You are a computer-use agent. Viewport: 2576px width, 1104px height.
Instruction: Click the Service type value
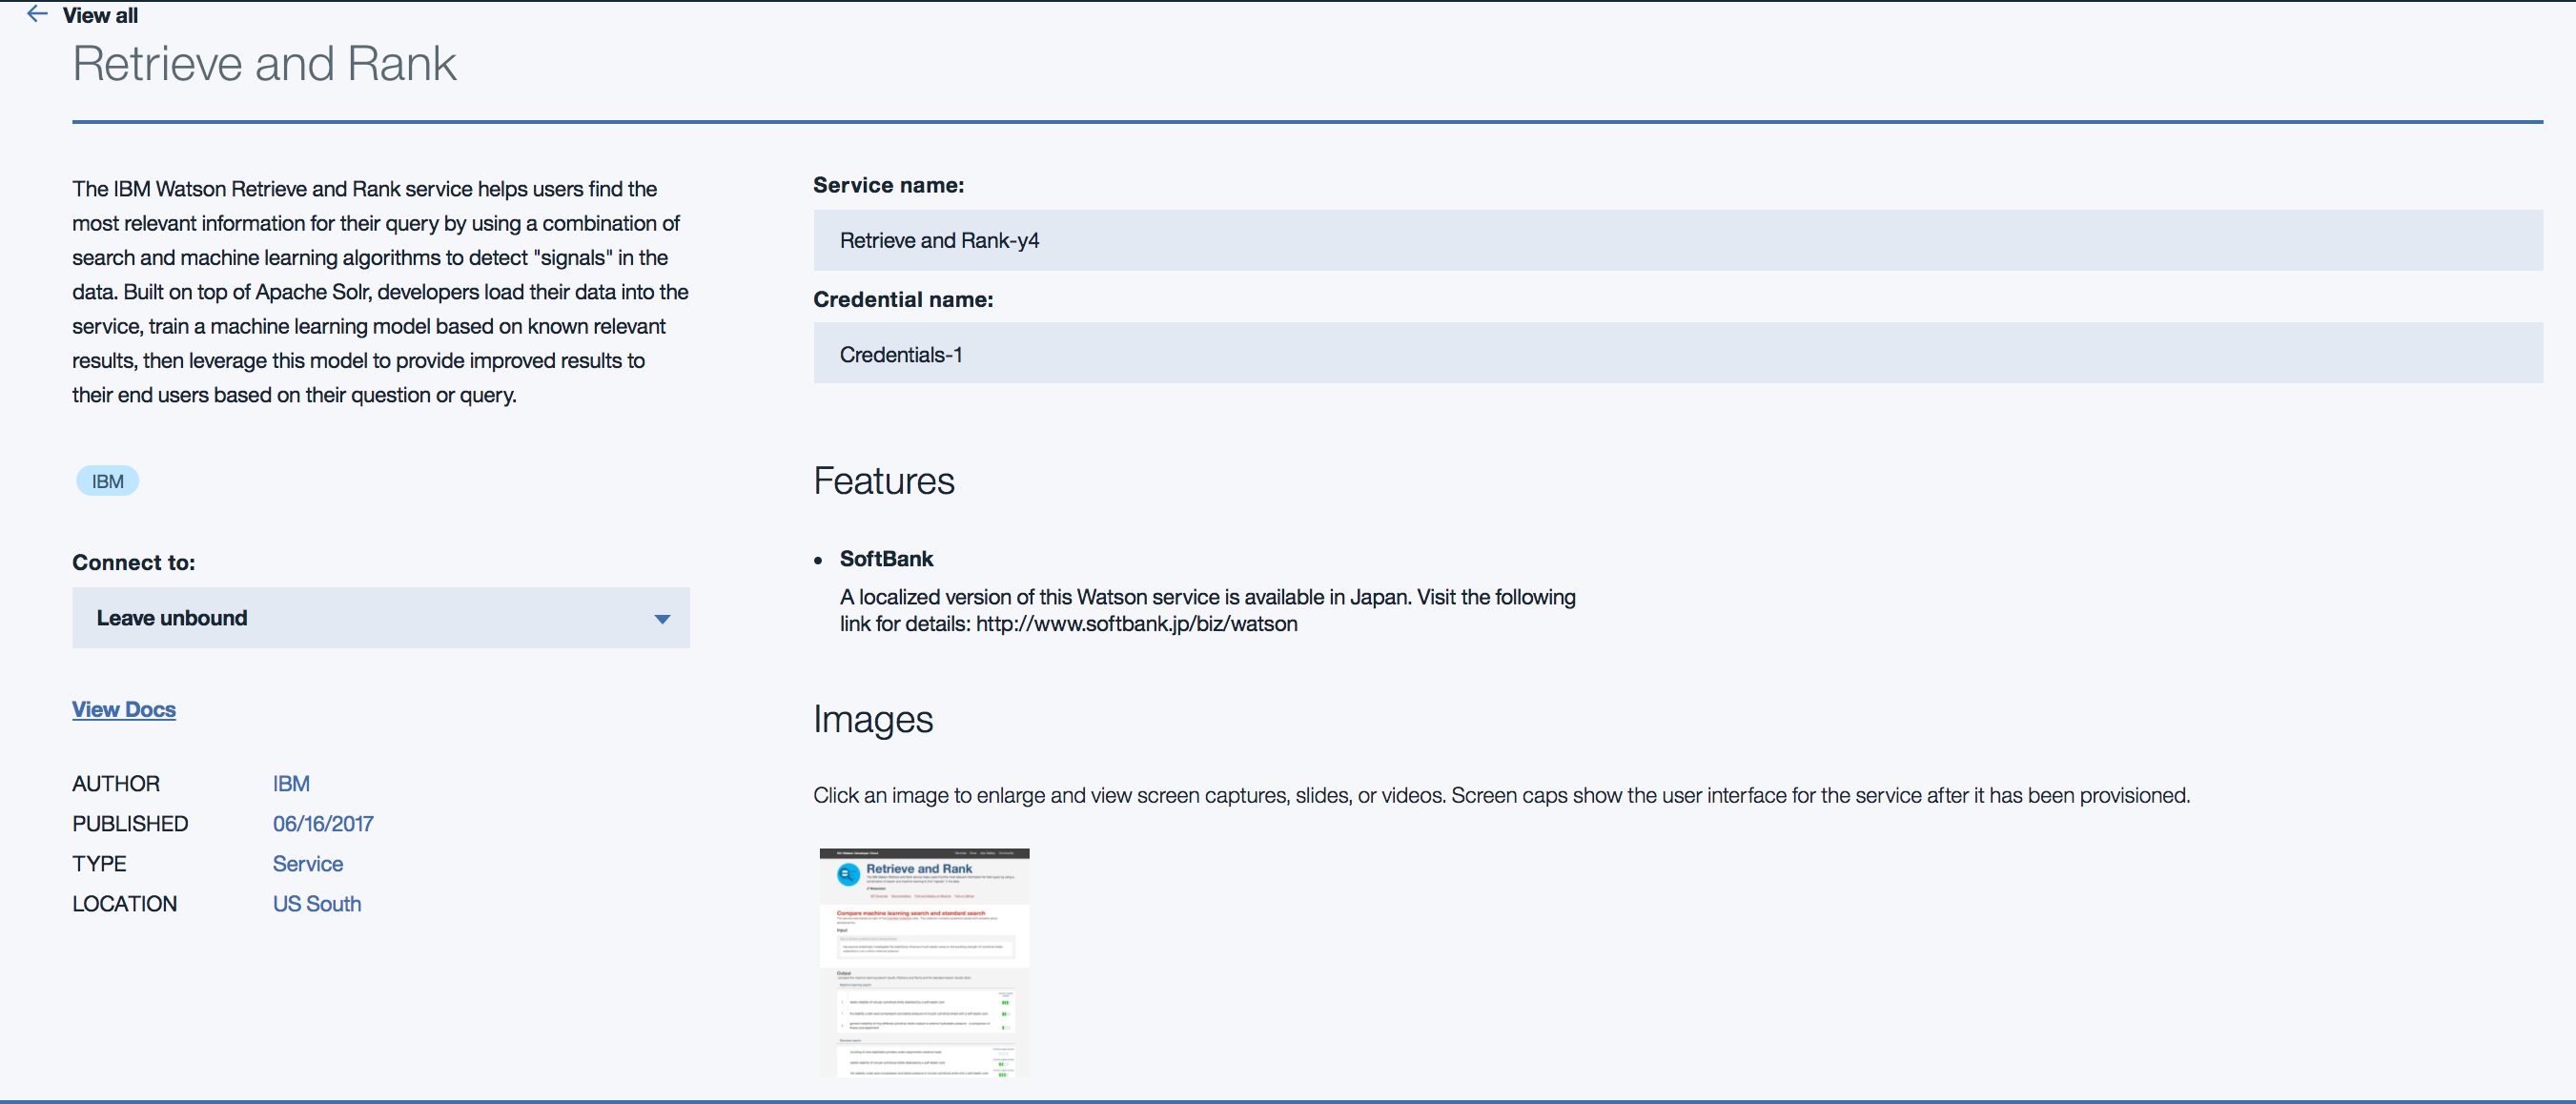307,863
